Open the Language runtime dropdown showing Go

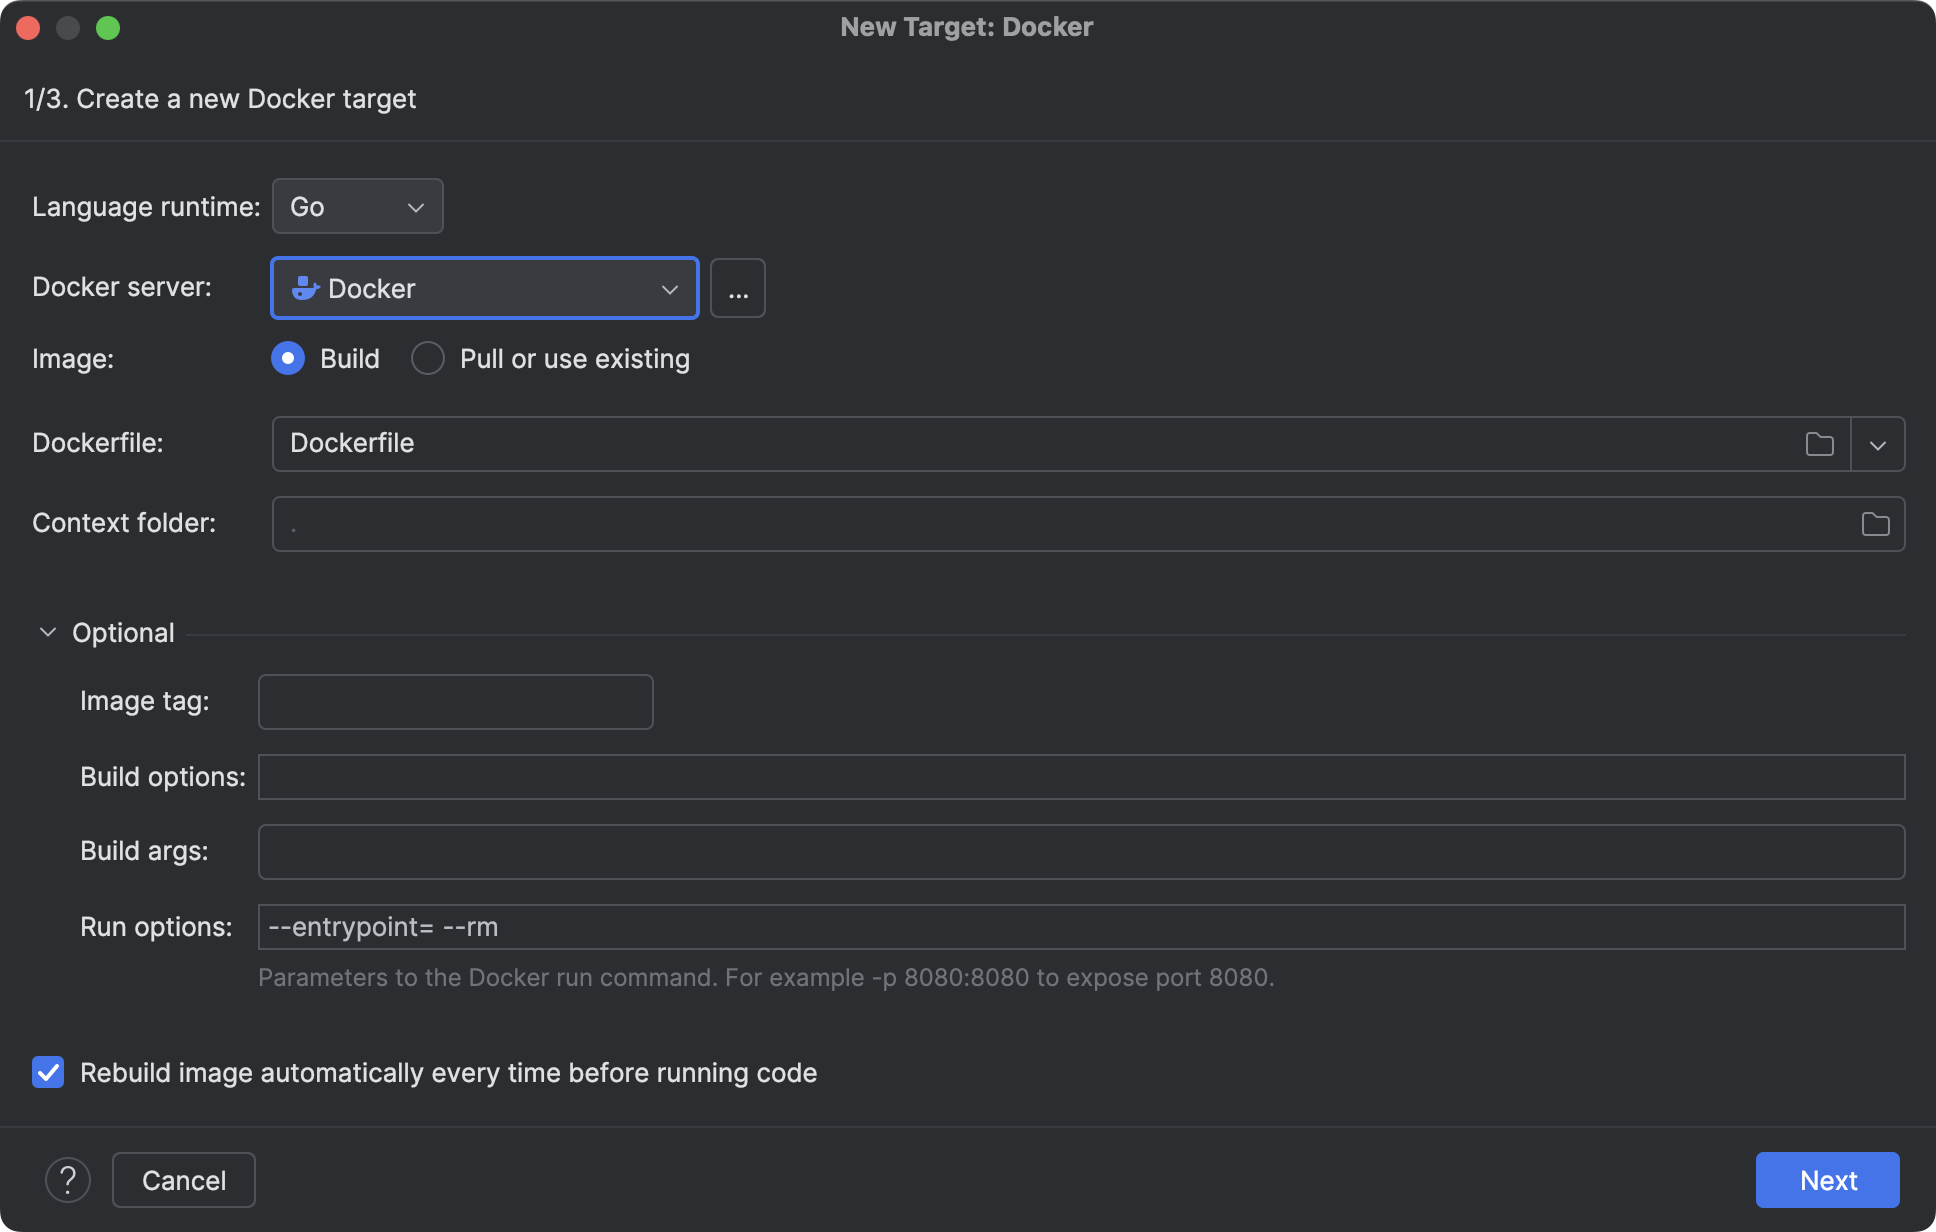[x=357, y=206]
